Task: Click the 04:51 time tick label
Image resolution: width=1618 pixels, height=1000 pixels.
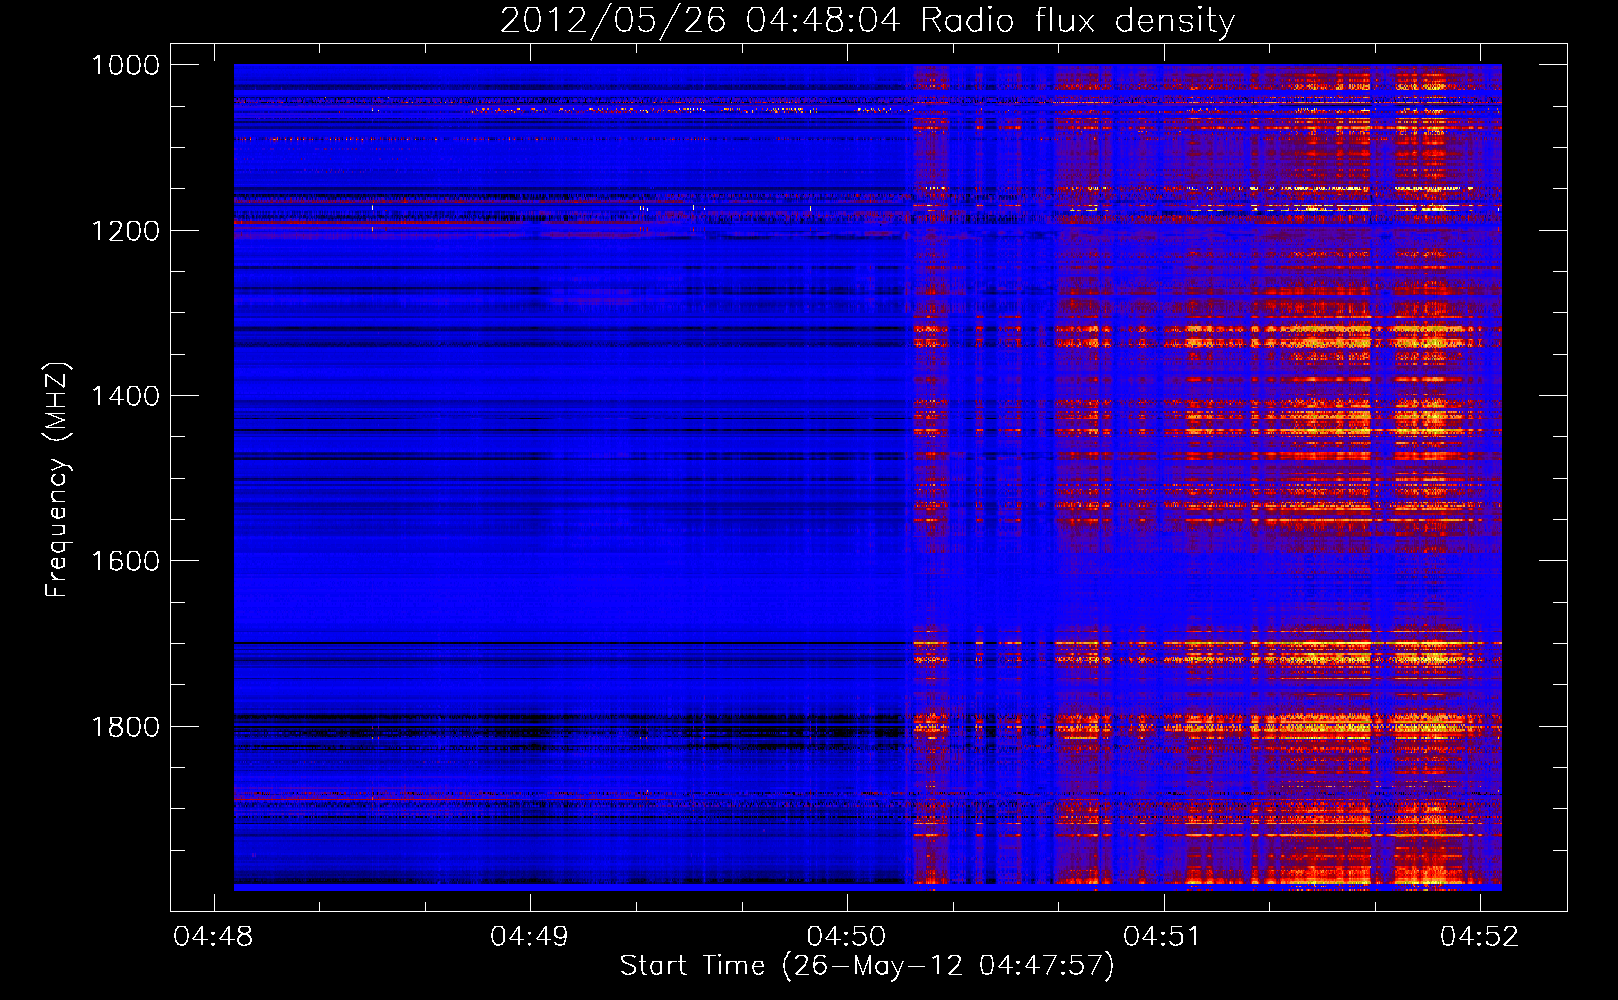Action: [1162, 936]
